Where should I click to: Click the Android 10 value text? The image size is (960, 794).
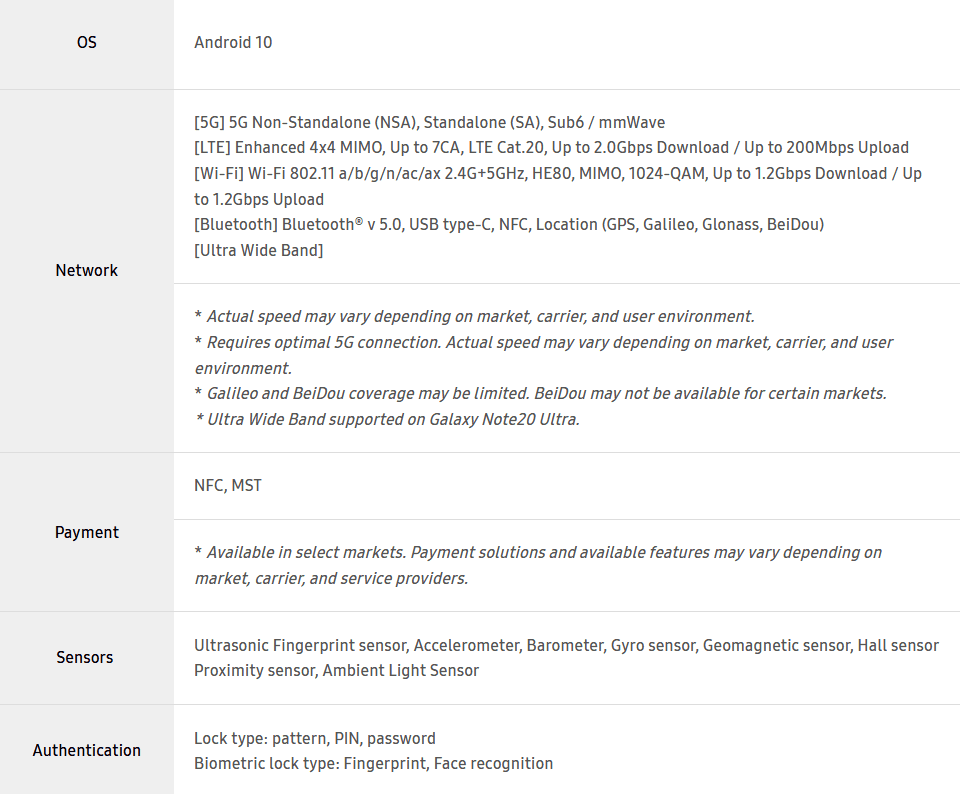pos(233,42)
